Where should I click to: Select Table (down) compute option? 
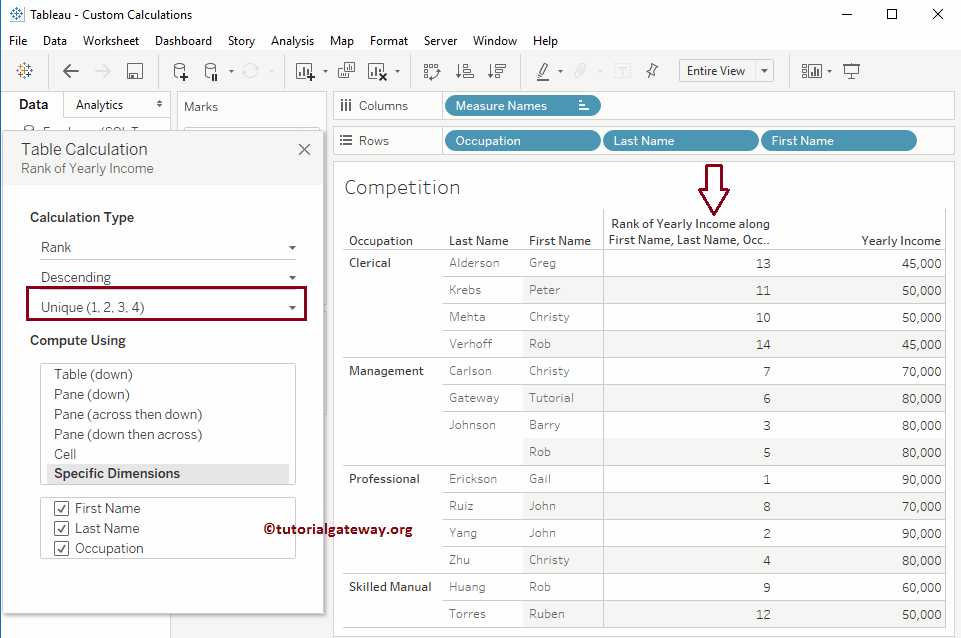click(93, 374)
